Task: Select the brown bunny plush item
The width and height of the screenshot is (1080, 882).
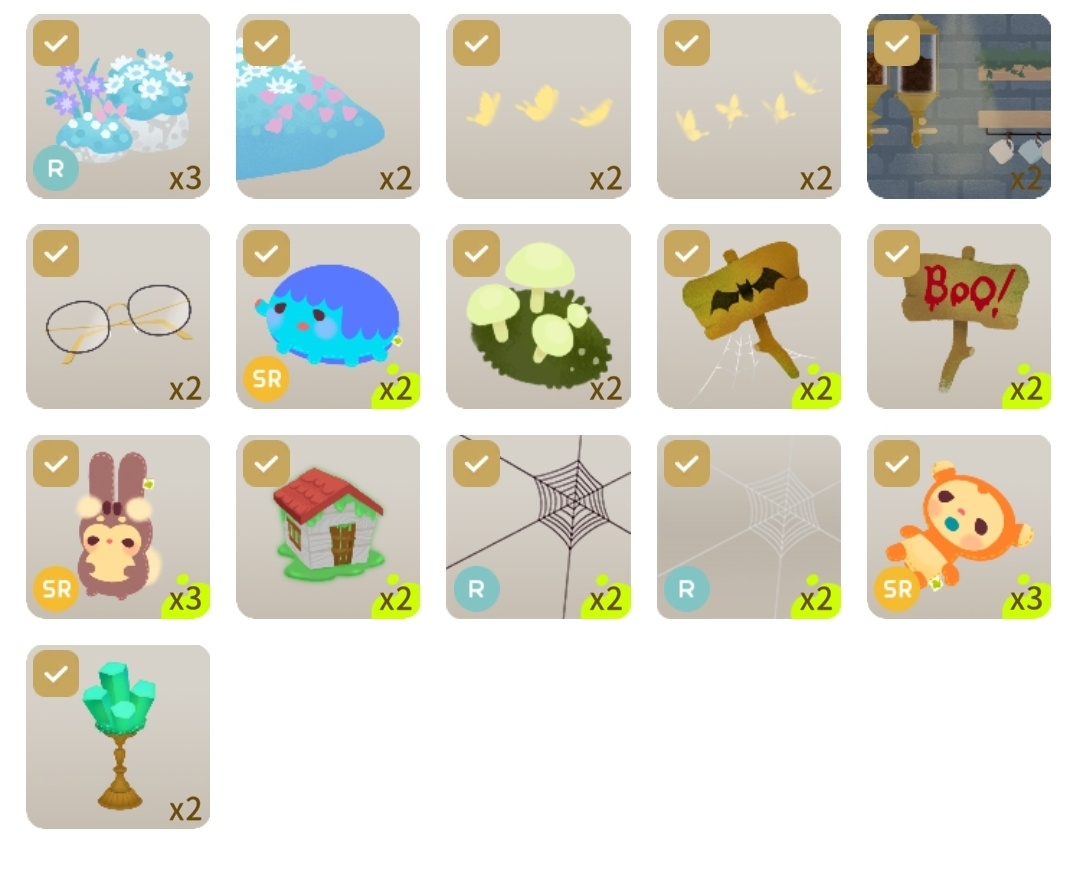Action: tap(118, 527)
